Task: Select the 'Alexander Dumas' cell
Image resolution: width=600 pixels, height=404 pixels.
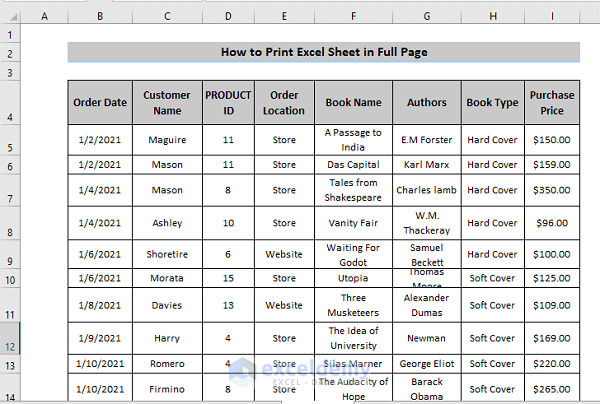Action: 427,305
